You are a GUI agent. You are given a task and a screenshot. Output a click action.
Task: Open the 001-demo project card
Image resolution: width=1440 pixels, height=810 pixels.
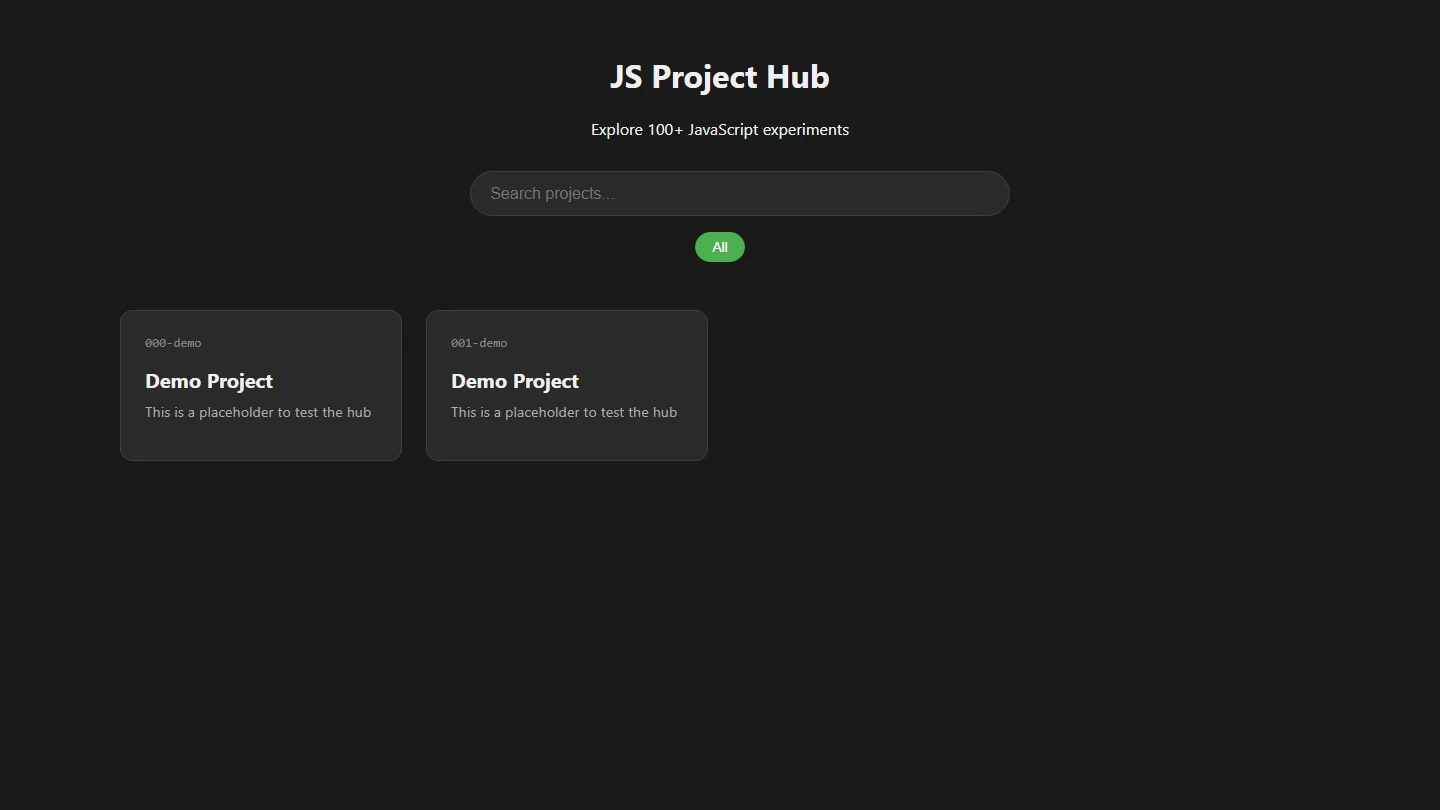pos(567,385)
